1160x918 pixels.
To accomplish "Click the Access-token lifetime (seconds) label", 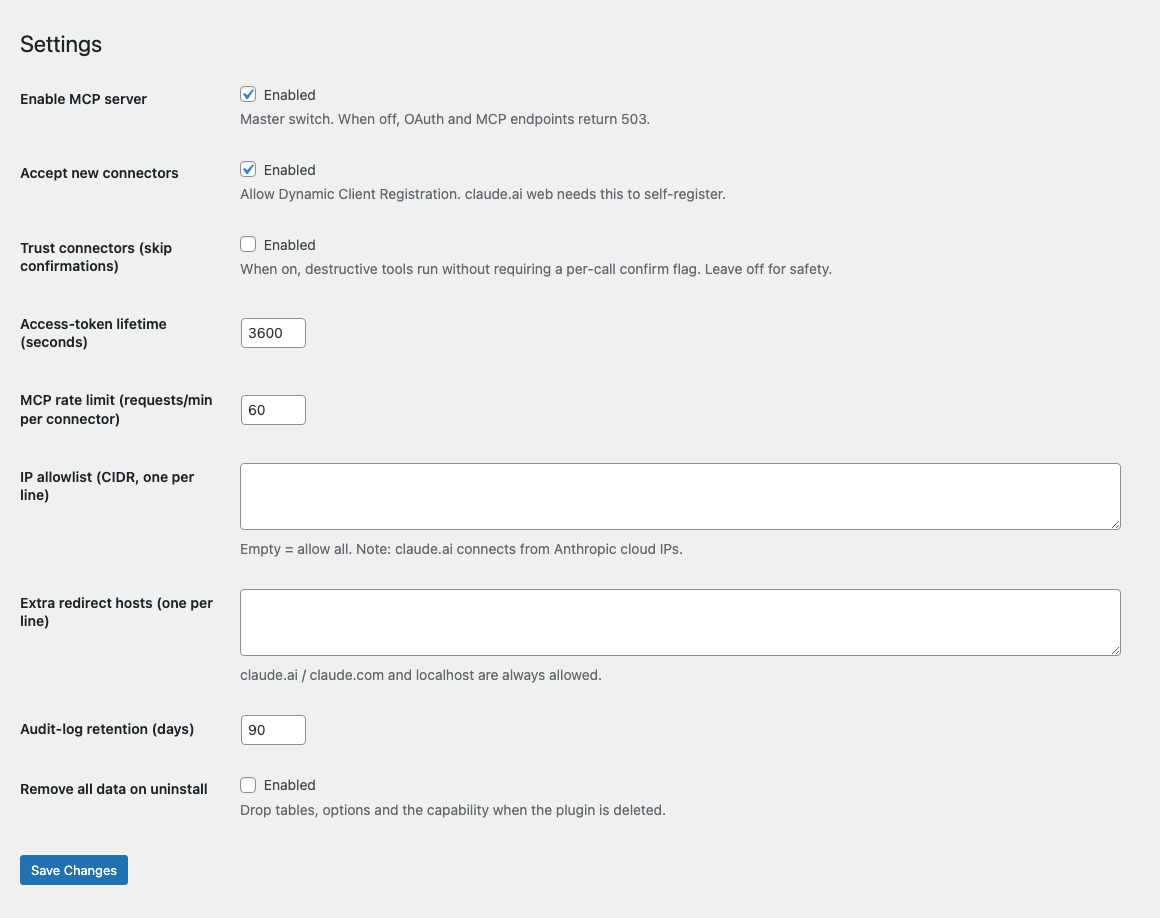I will click(93, 333).
